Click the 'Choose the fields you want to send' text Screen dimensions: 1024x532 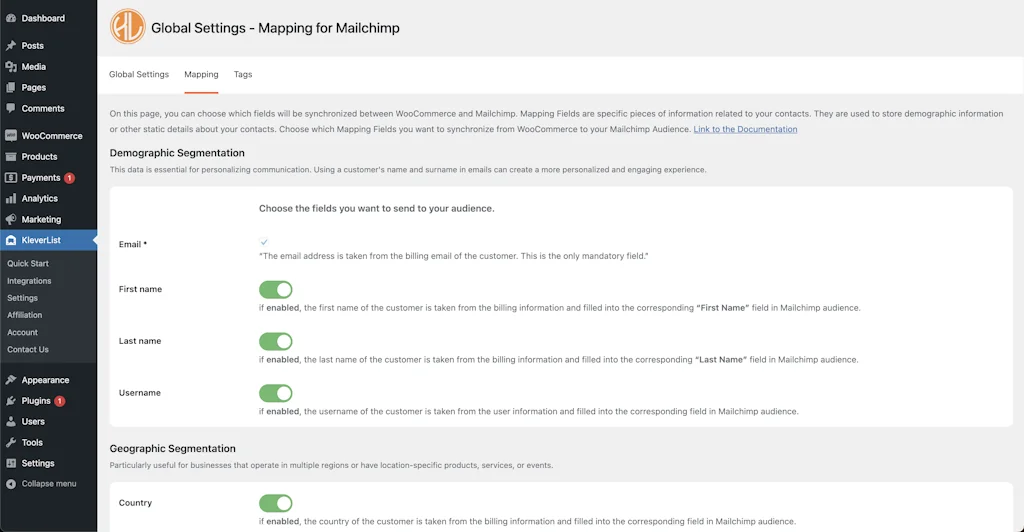coord(377,208)
